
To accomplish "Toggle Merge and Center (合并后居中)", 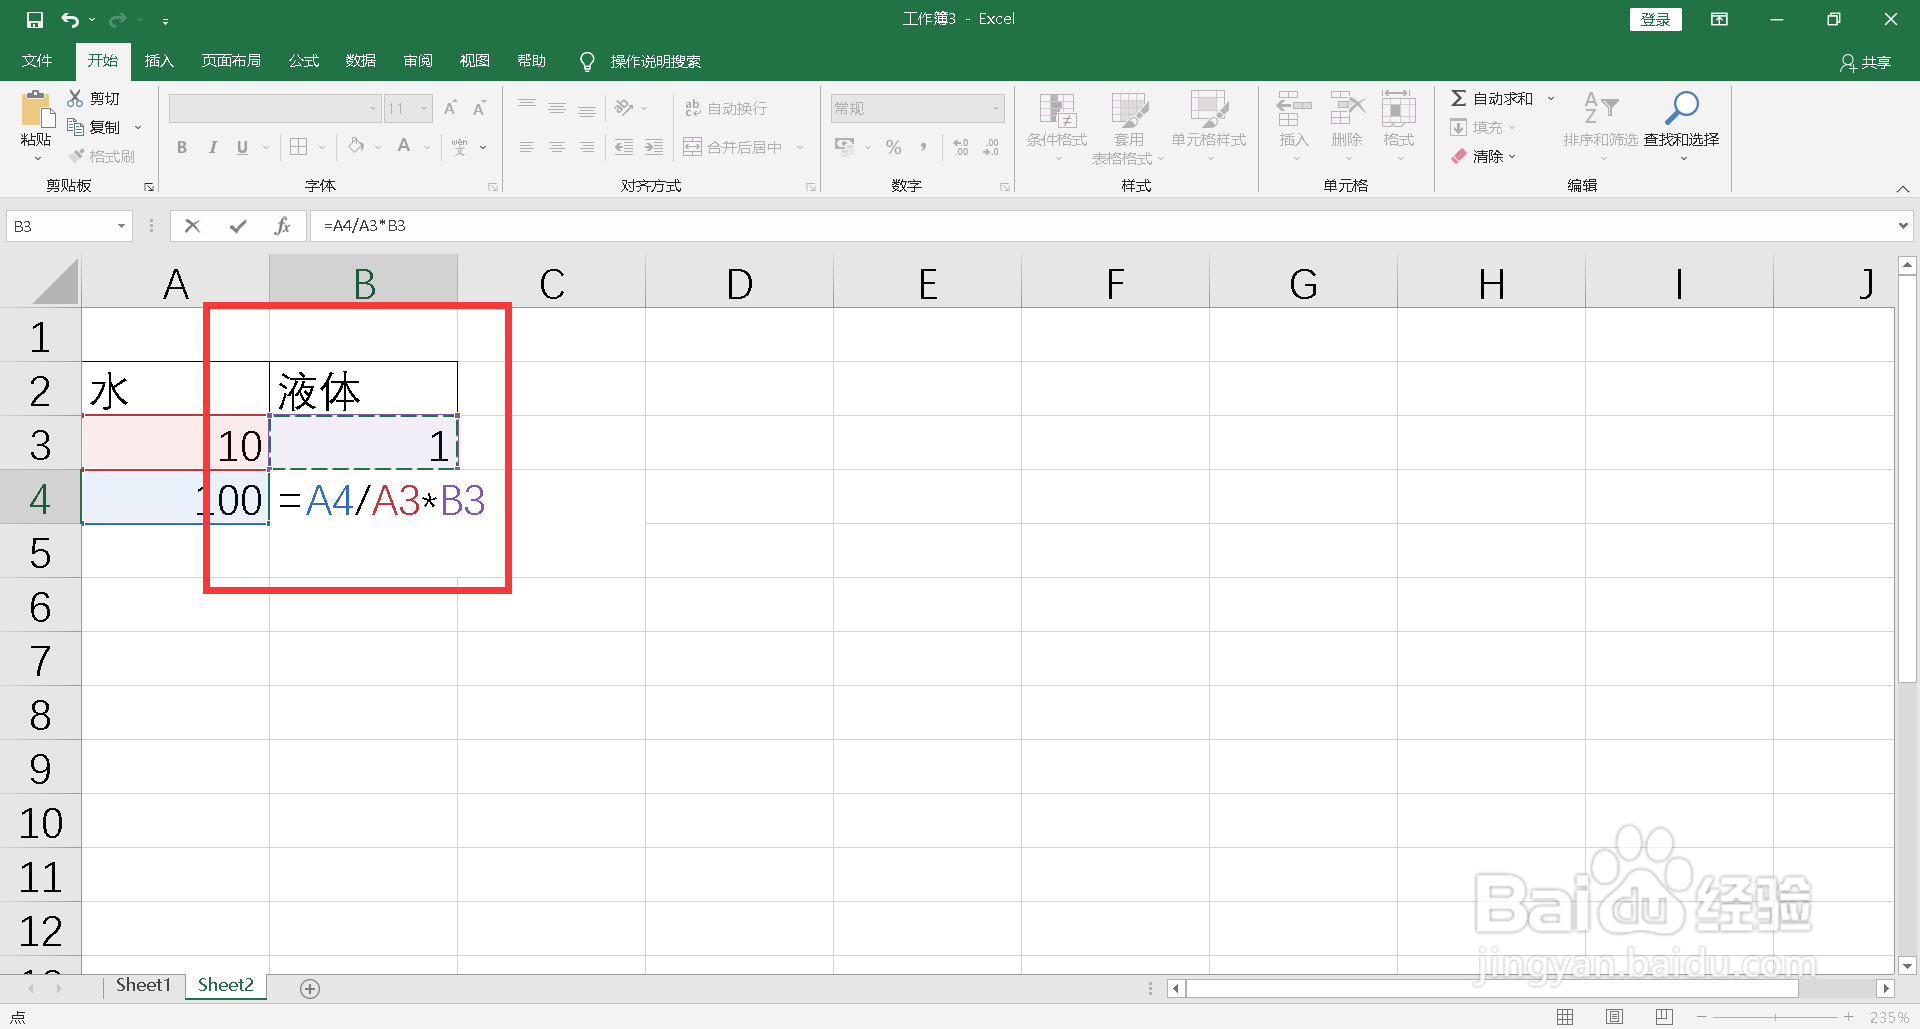I will [733, 147].
